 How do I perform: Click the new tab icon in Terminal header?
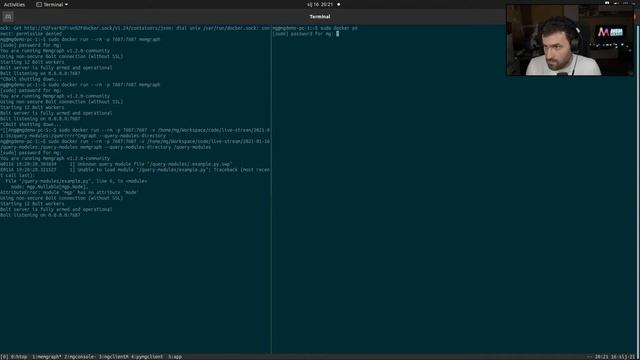[8, 17]
